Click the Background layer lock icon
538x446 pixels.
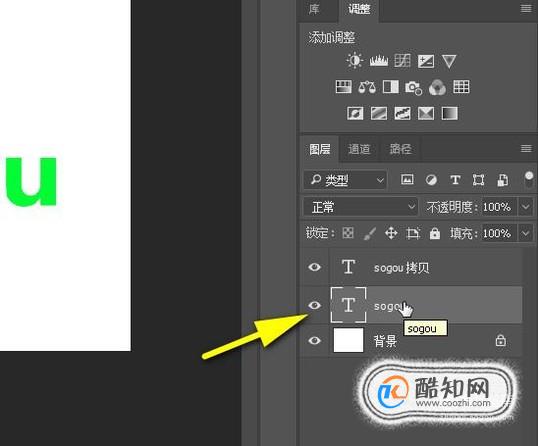[x=501, y=340]
